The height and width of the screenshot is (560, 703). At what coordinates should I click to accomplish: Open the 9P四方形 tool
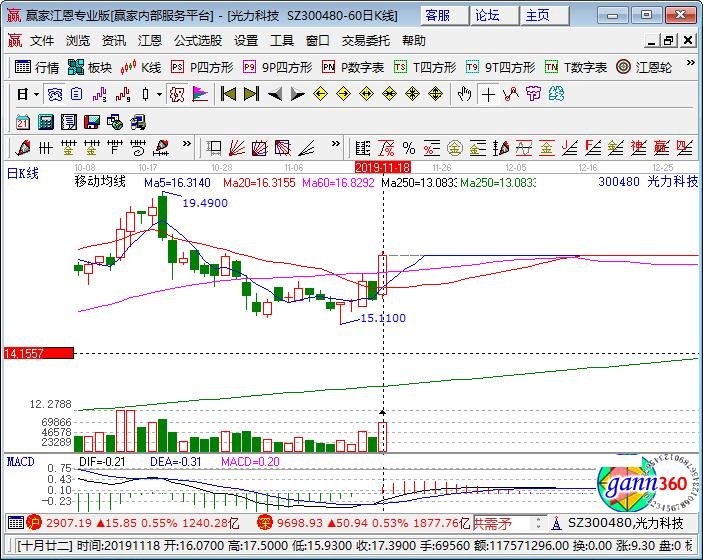278,67
